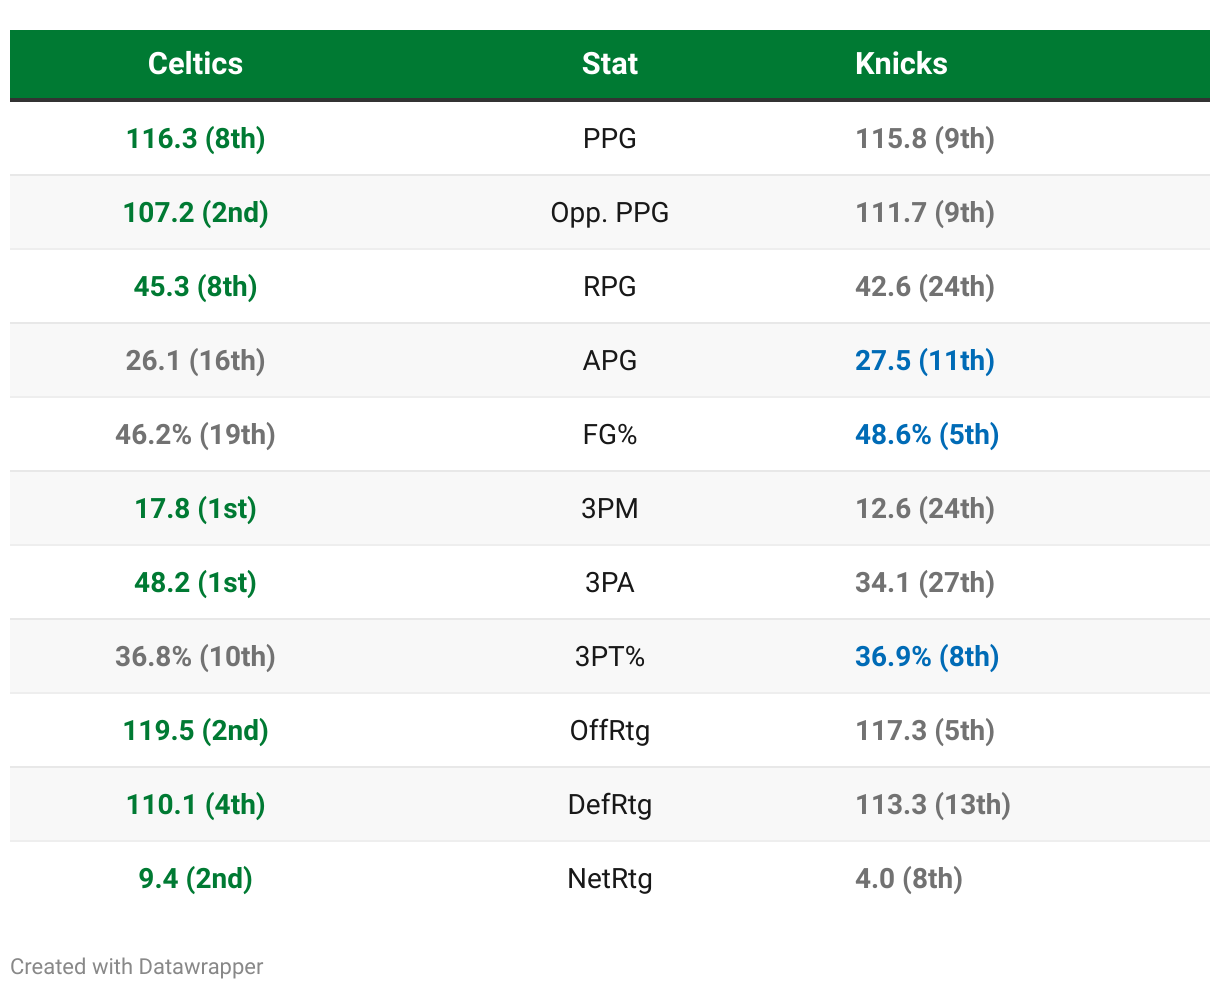Select Celtics OffRtg value 119.5 (2nd)

pyautogui.click(x=195, y=731)
